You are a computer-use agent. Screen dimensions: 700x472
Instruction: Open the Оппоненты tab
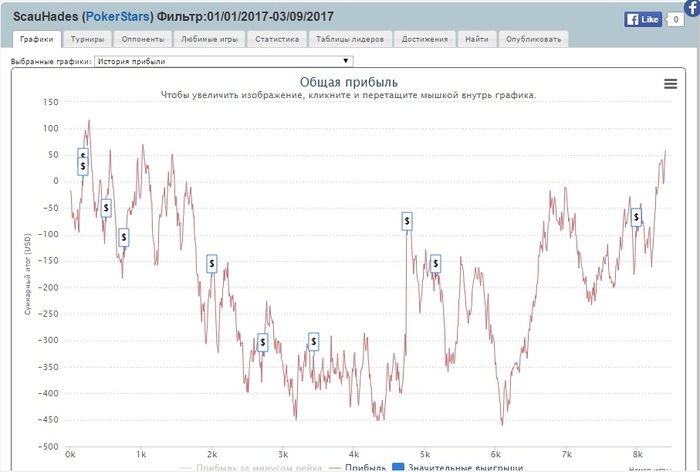coord(143,39)
